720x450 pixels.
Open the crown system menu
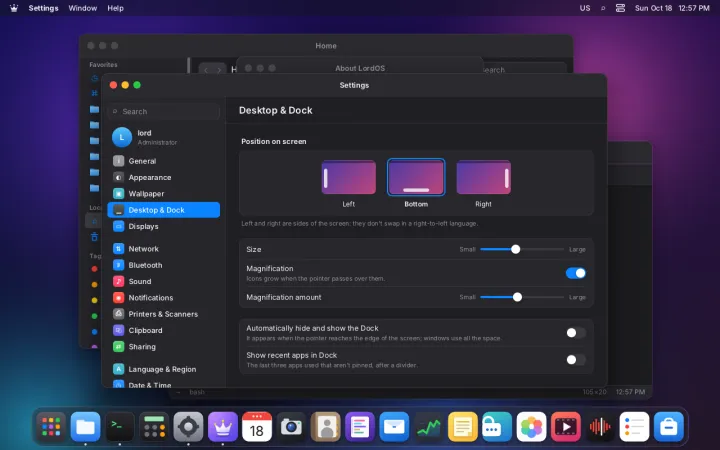[x=14, y=8]
